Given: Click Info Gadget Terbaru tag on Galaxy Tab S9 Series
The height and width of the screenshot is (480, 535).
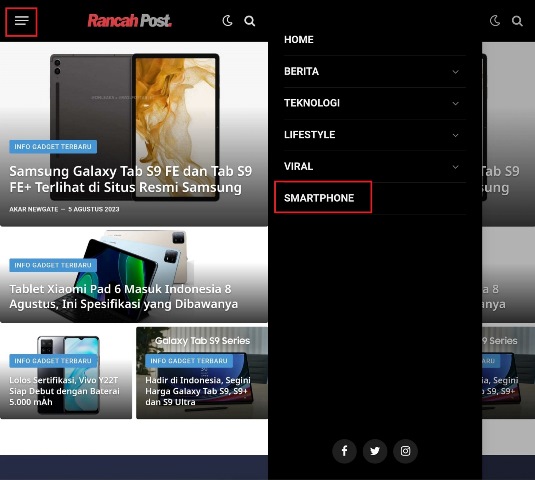Looking at the screenshot, I should tap(189, 361).
